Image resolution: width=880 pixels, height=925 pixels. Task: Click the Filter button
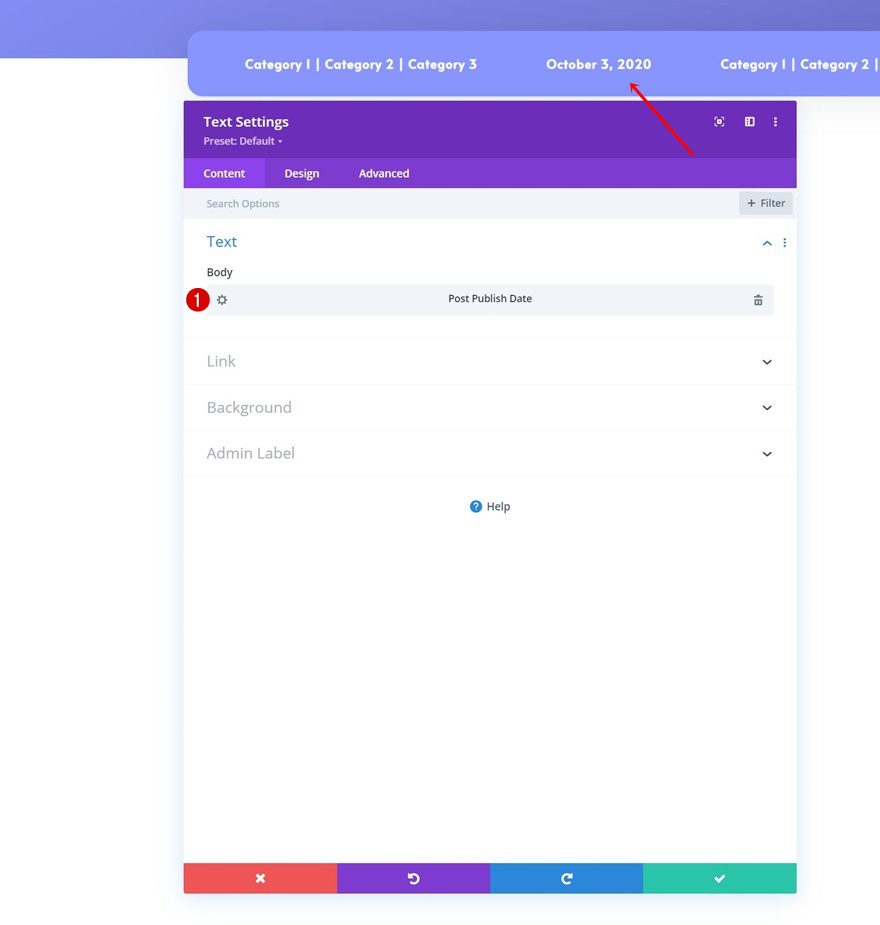(x=765, y=202)
